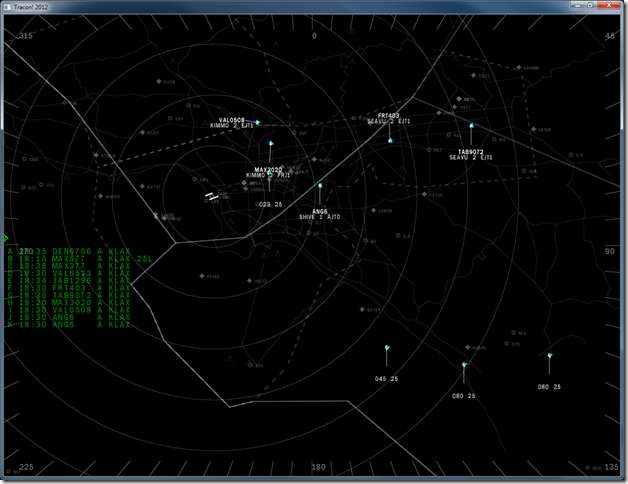Image resolution: width=628 pixels, height=484 pixels.
Task: Click the green arrow beside the flight list
Action: (x=5, y=238)
